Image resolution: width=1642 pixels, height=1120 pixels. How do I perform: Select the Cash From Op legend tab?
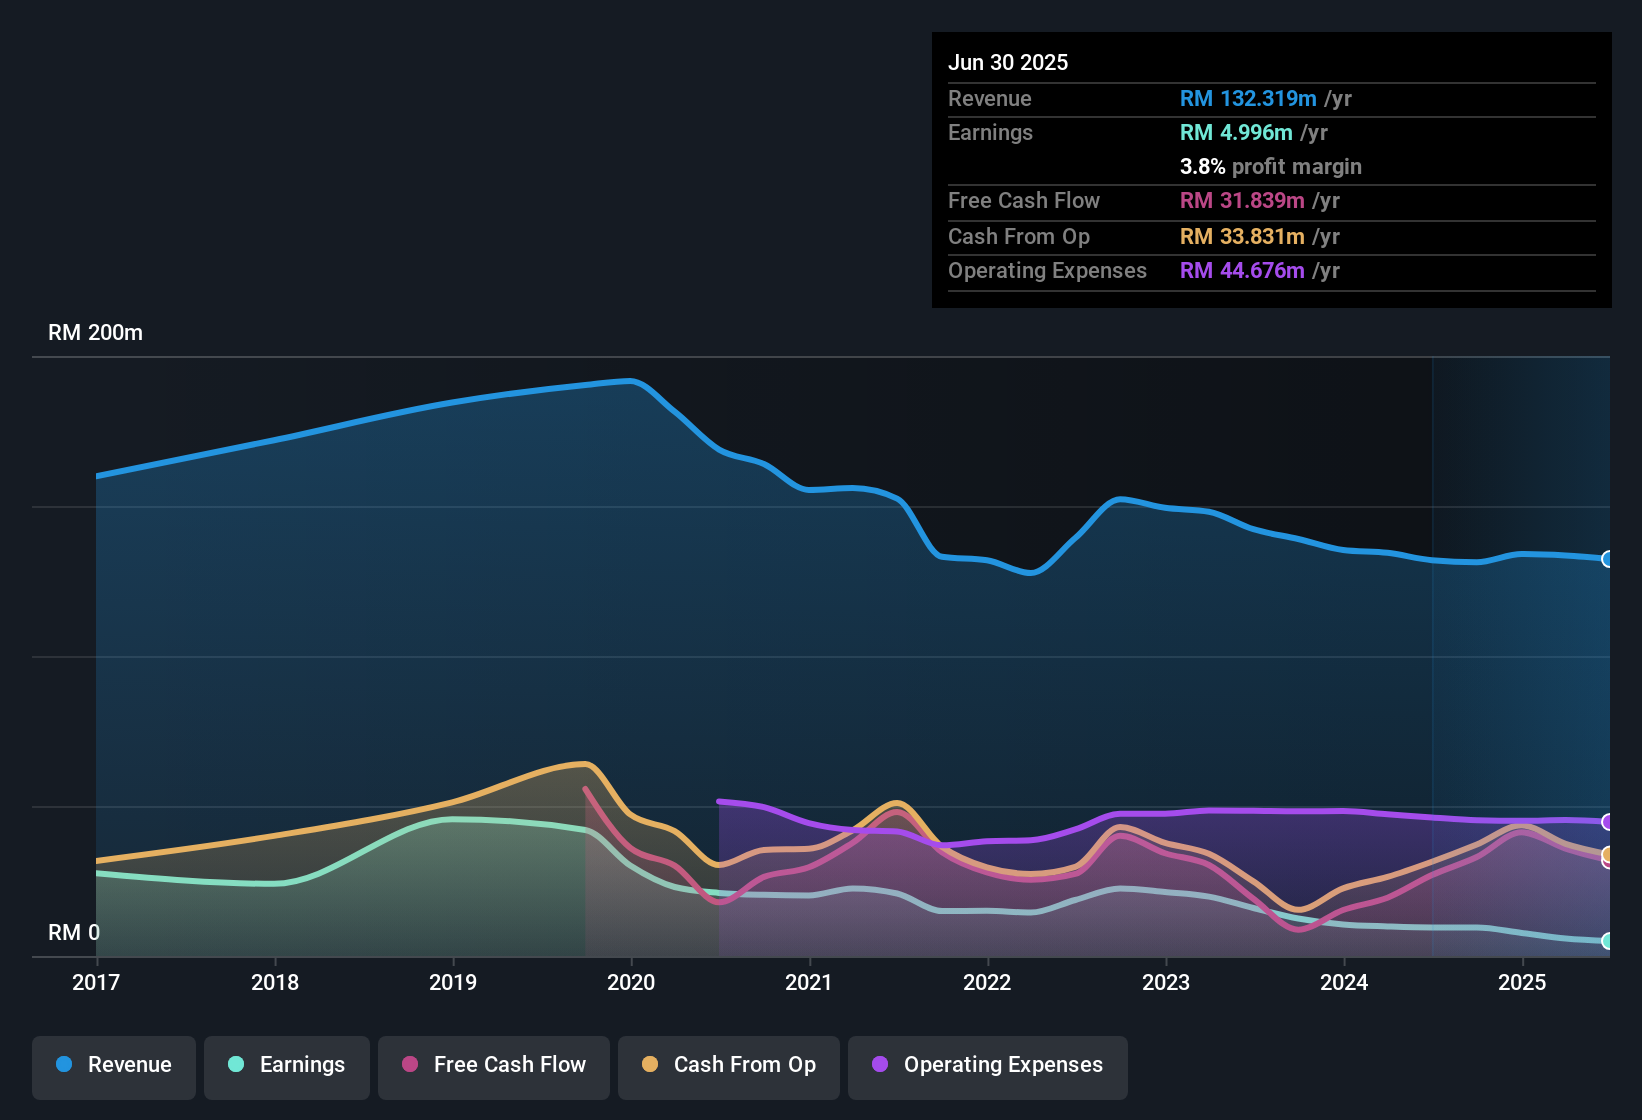728,1065
